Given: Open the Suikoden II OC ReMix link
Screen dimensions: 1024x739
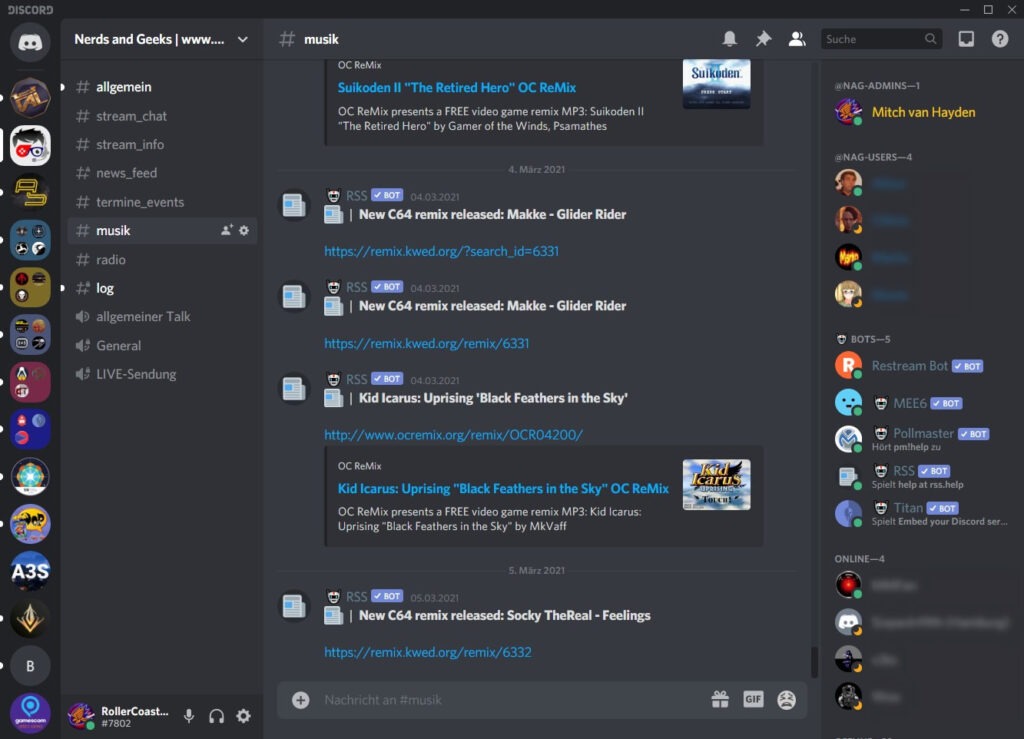Looking at the screenshot, I should pyautogui.click(x=457, y=87).
